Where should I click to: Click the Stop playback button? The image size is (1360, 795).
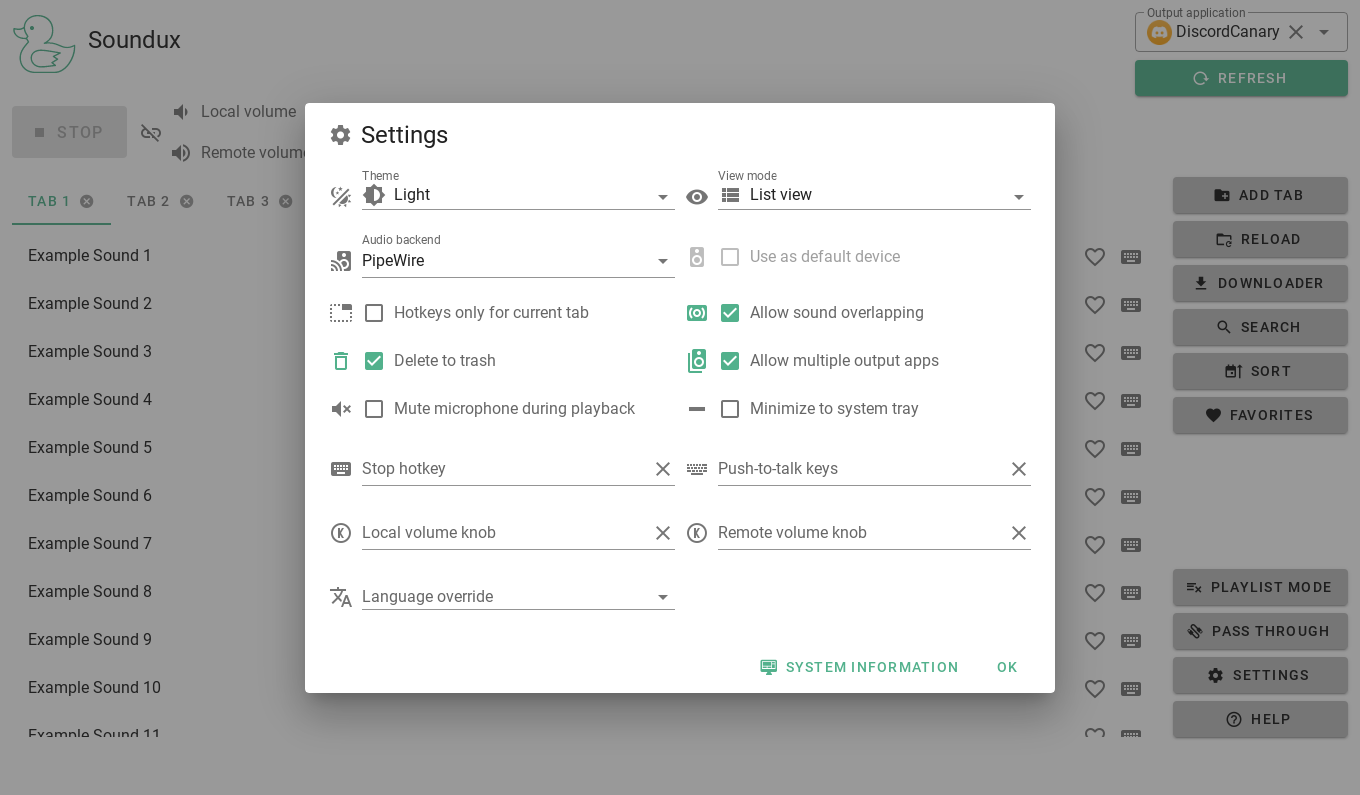click(x=69, y=132)
